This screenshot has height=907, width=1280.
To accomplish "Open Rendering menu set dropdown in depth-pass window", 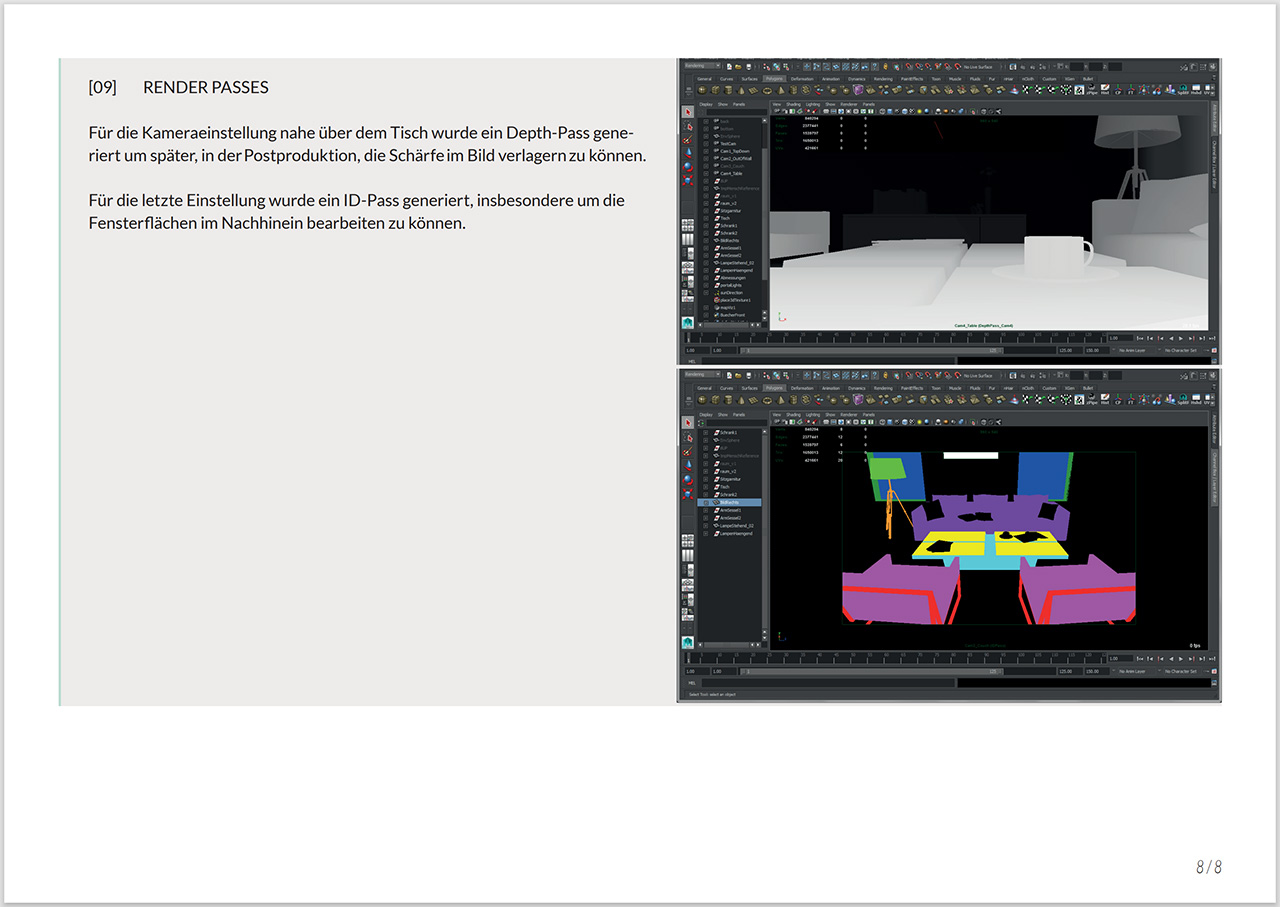I will click(x=702, y=66).
